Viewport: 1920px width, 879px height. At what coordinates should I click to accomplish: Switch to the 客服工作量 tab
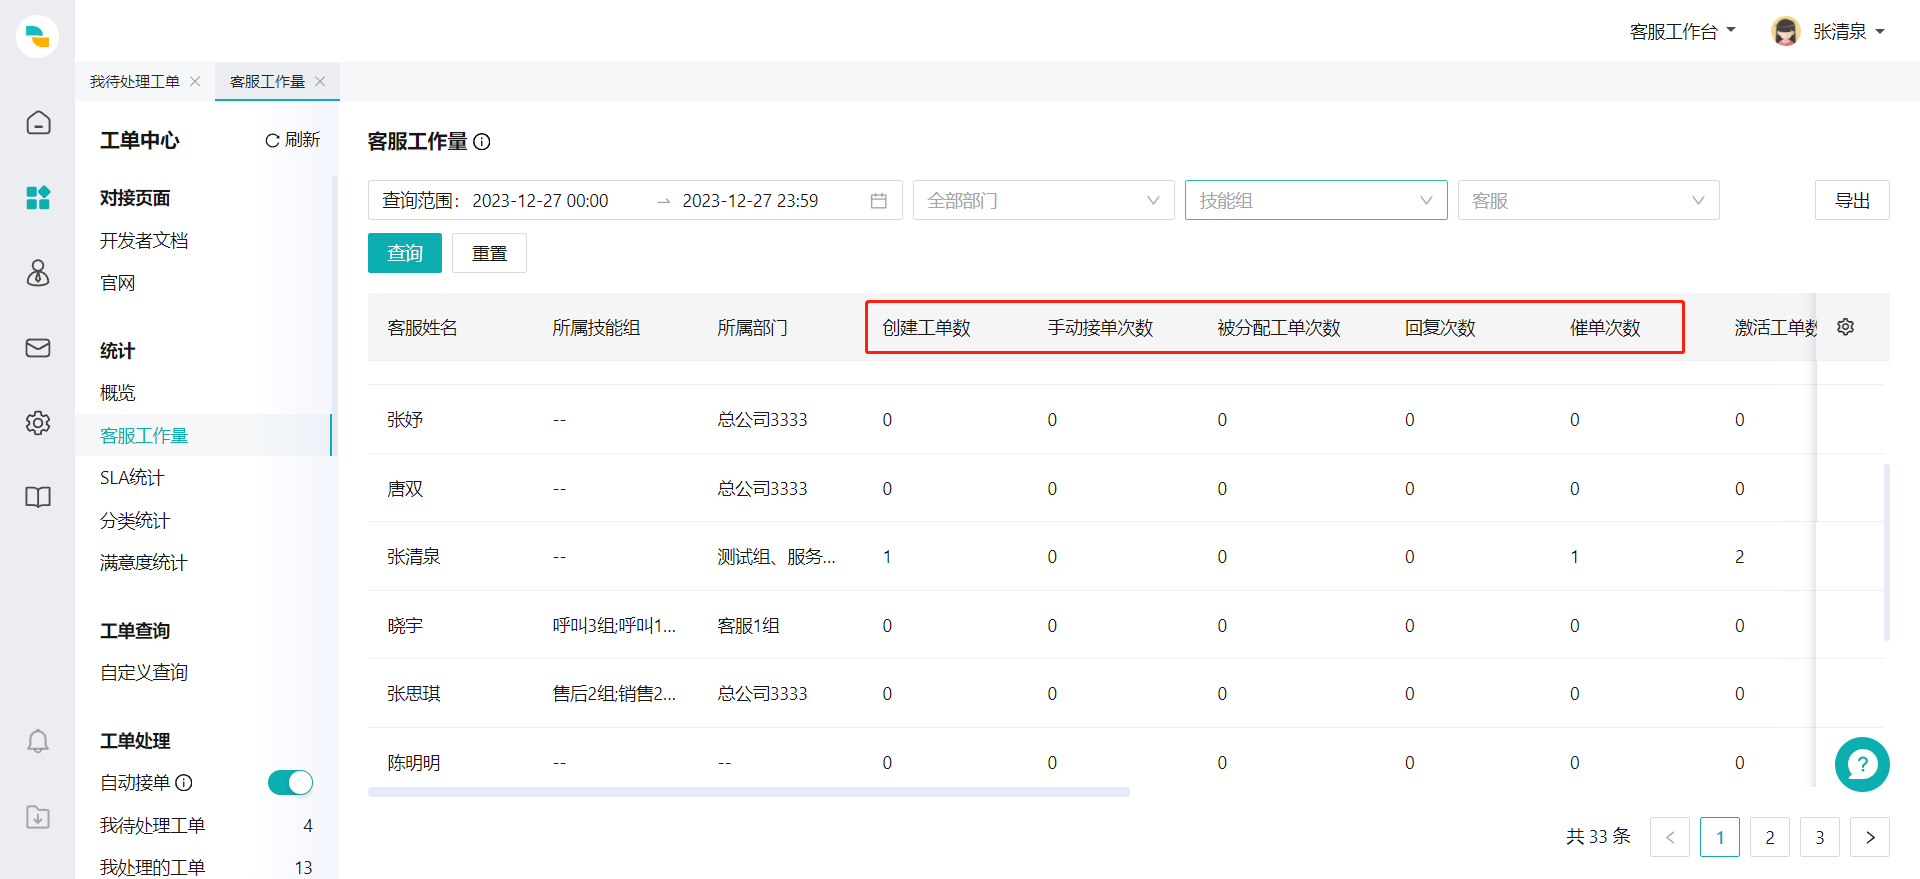coord(267,81)
